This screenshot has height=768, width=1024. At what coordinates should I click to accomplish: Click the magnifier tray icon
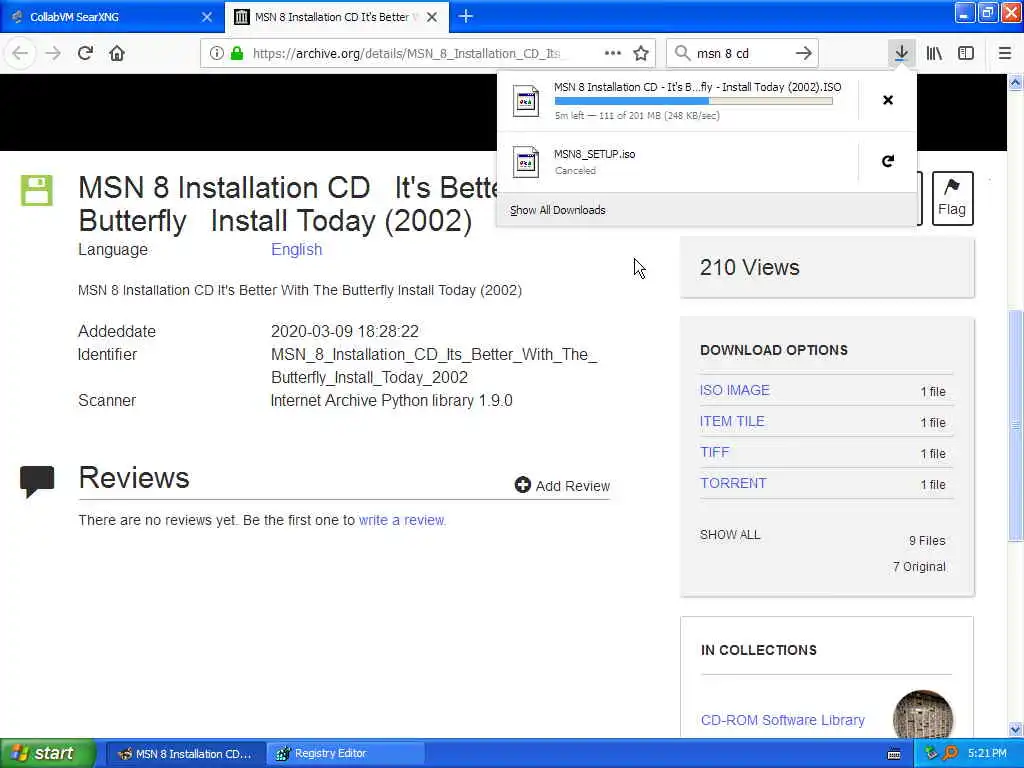(950, 753)
